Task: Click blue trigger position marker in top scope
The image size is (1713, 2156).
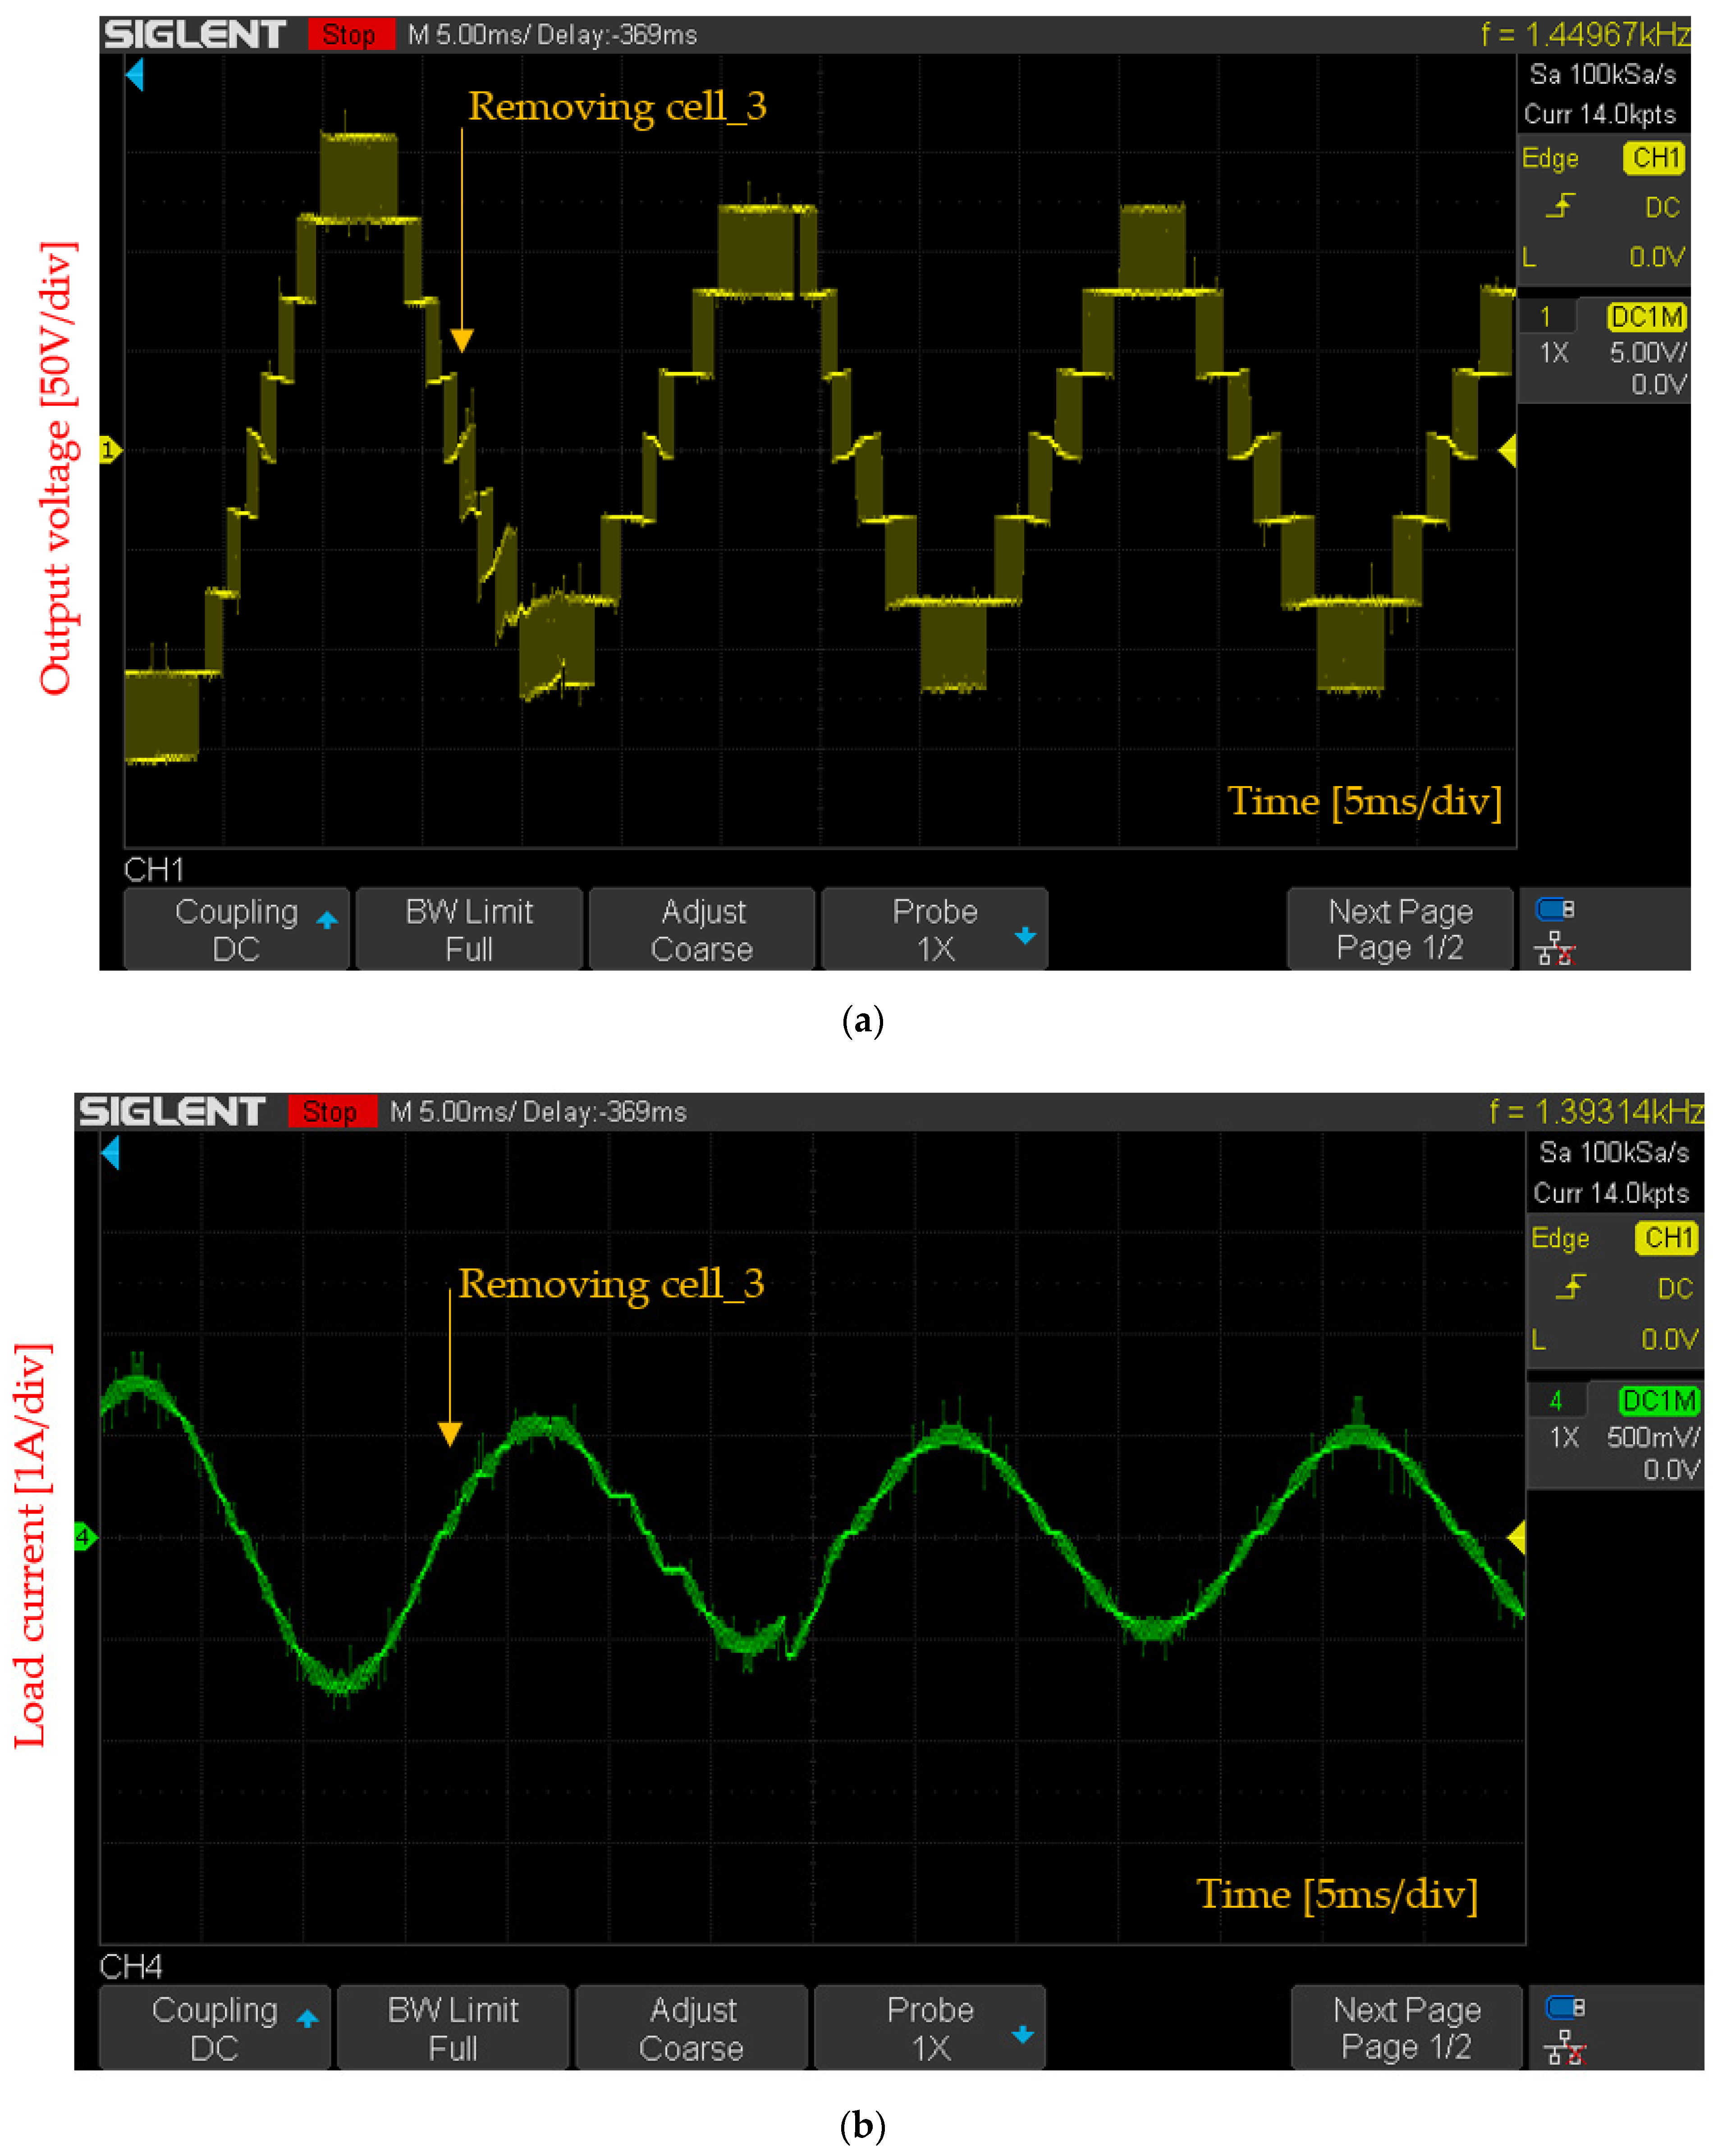Action: [x=135, y=74]
